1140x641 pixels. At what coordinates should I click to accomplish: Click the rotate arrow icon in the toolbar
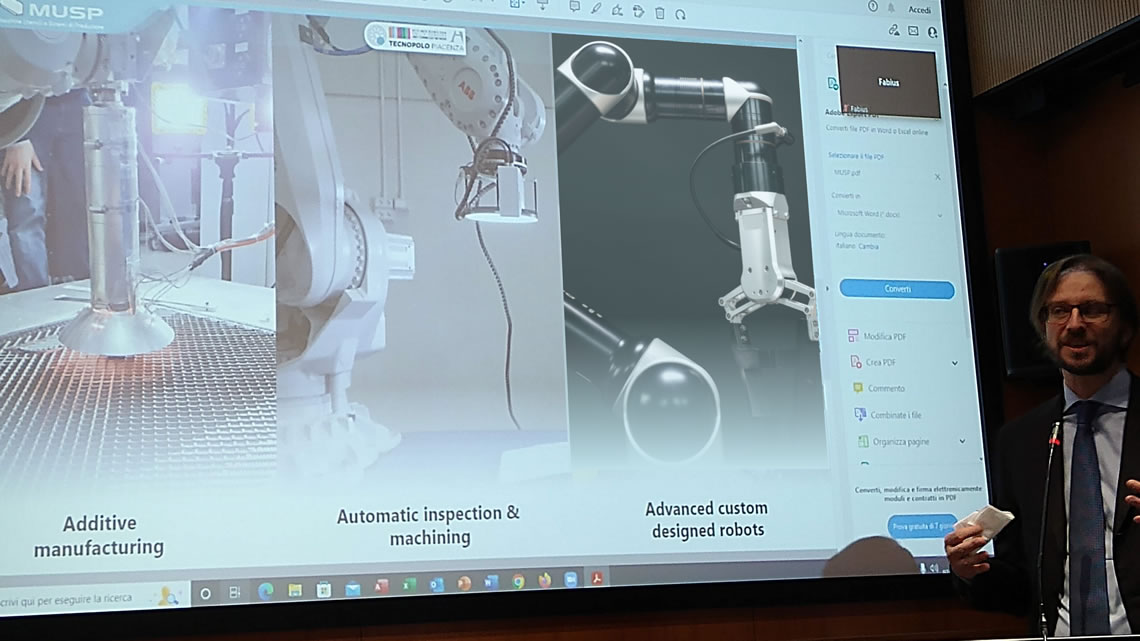click(x=681, y=14)
